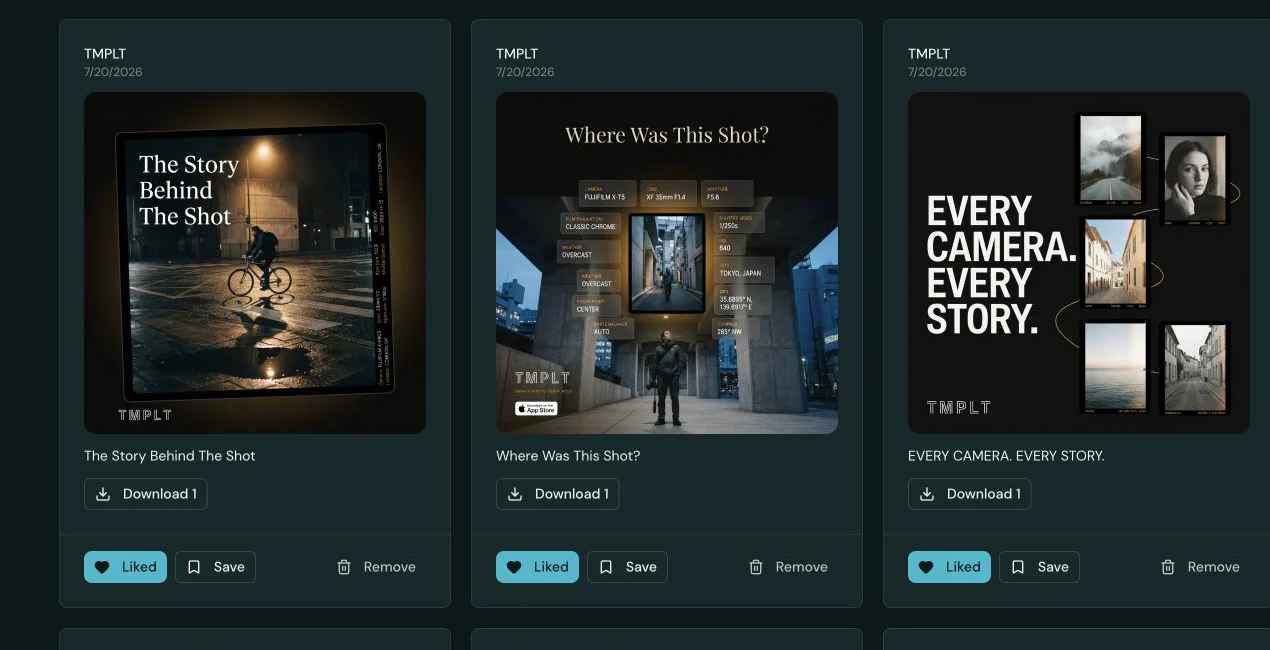Click TMPLT author name above the cyclist photo
Viewport: 1270px width, 650px height.
(105, 54)
